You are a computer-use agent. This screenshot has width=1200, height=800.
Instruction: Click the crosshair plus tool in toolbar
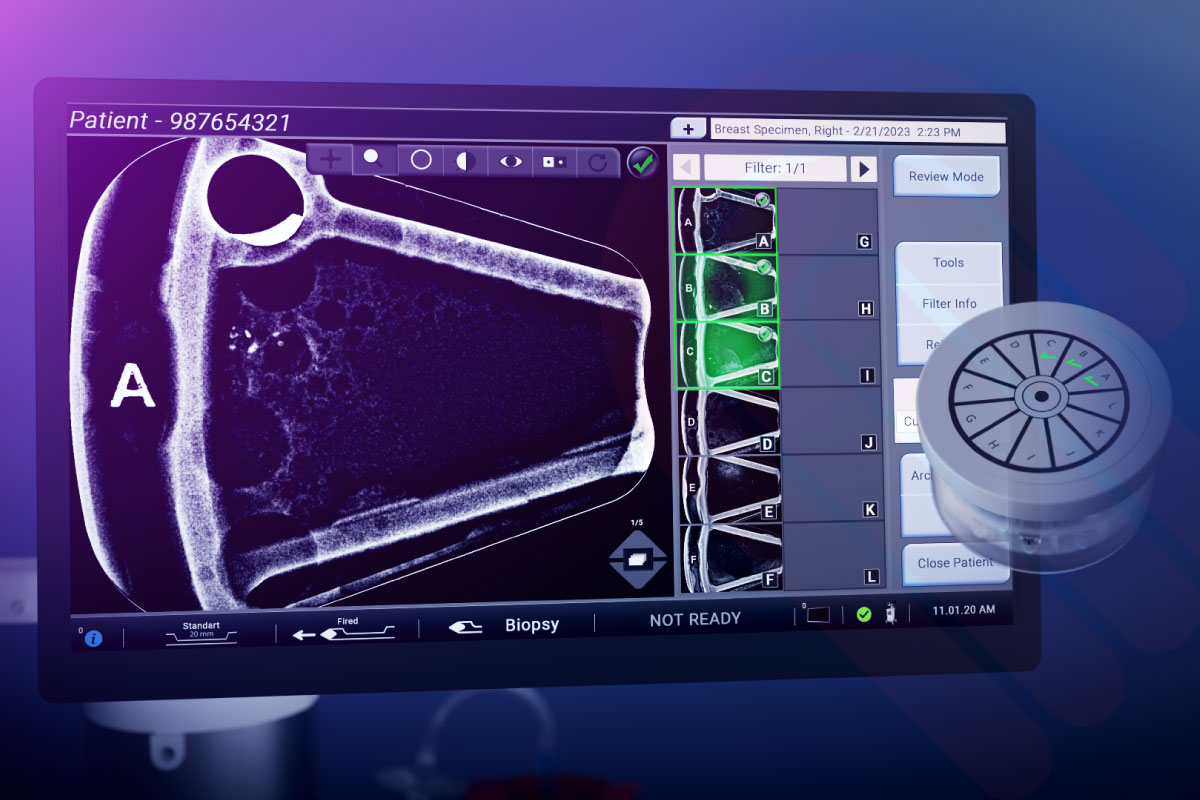331,158
